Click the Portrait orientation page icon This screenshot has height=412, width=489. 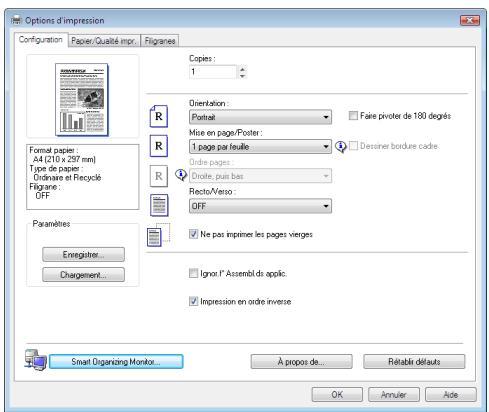point(159,116)
